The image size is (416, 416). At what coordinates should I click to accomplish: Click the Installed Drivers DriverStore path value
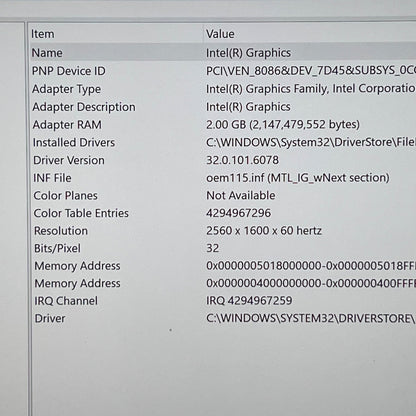311,142
